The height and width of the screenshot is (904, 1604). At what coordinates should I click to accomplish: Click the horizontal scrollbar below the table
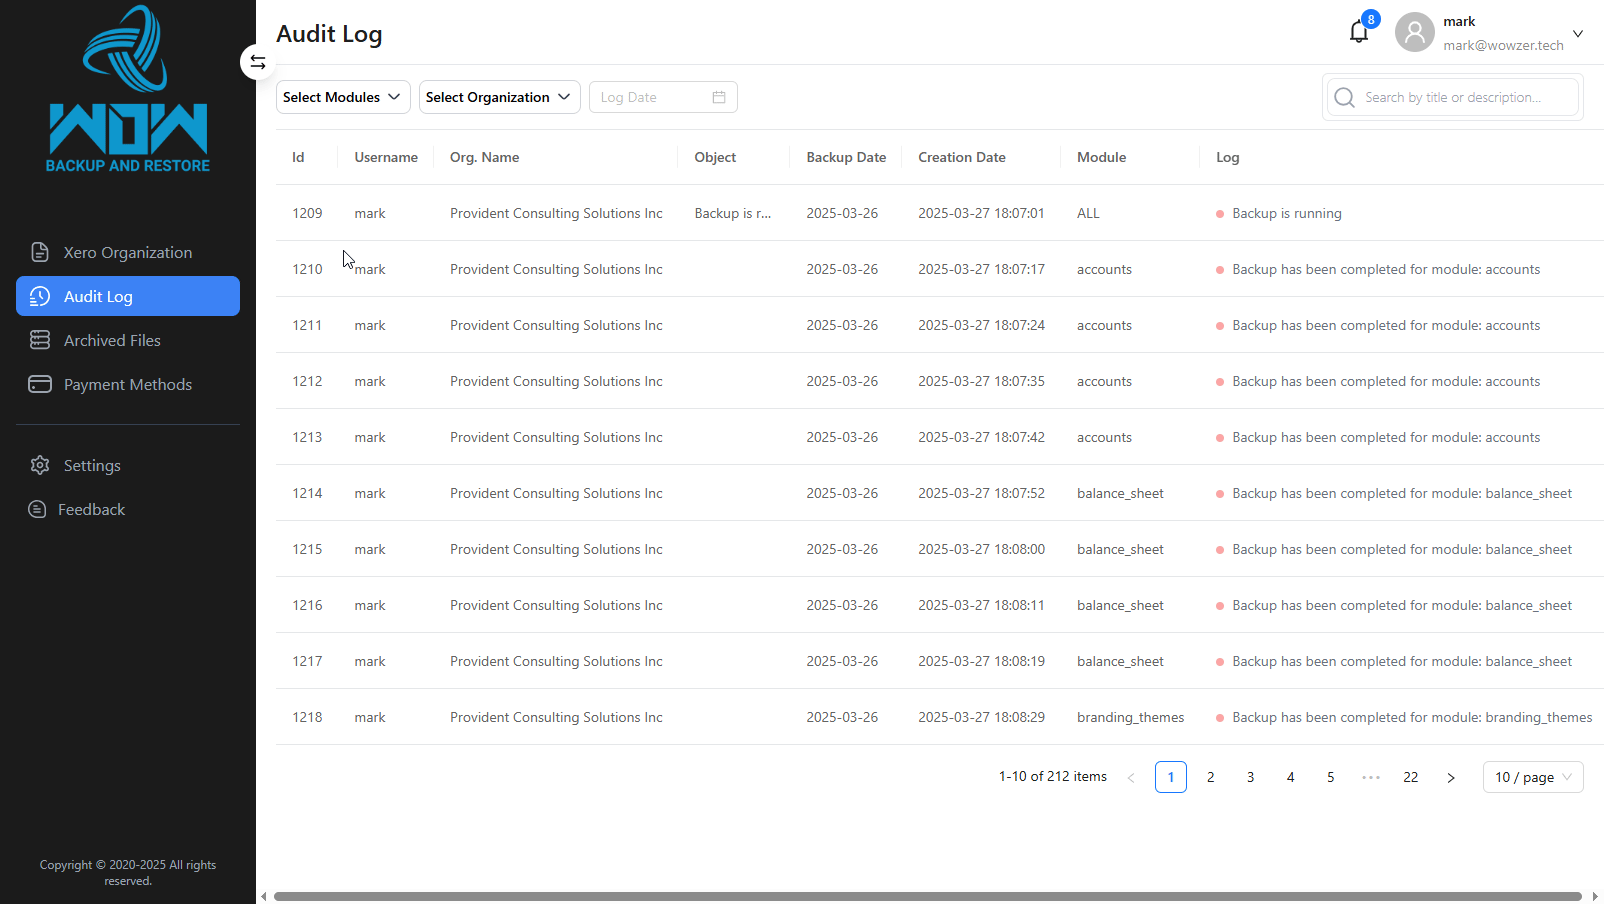(930, 895)
